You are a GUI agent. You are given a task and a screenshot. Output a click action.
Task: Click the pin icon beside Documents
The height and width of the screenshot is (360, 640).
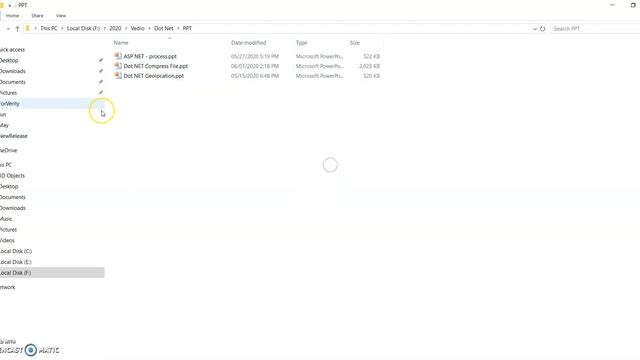click(101, 82)
